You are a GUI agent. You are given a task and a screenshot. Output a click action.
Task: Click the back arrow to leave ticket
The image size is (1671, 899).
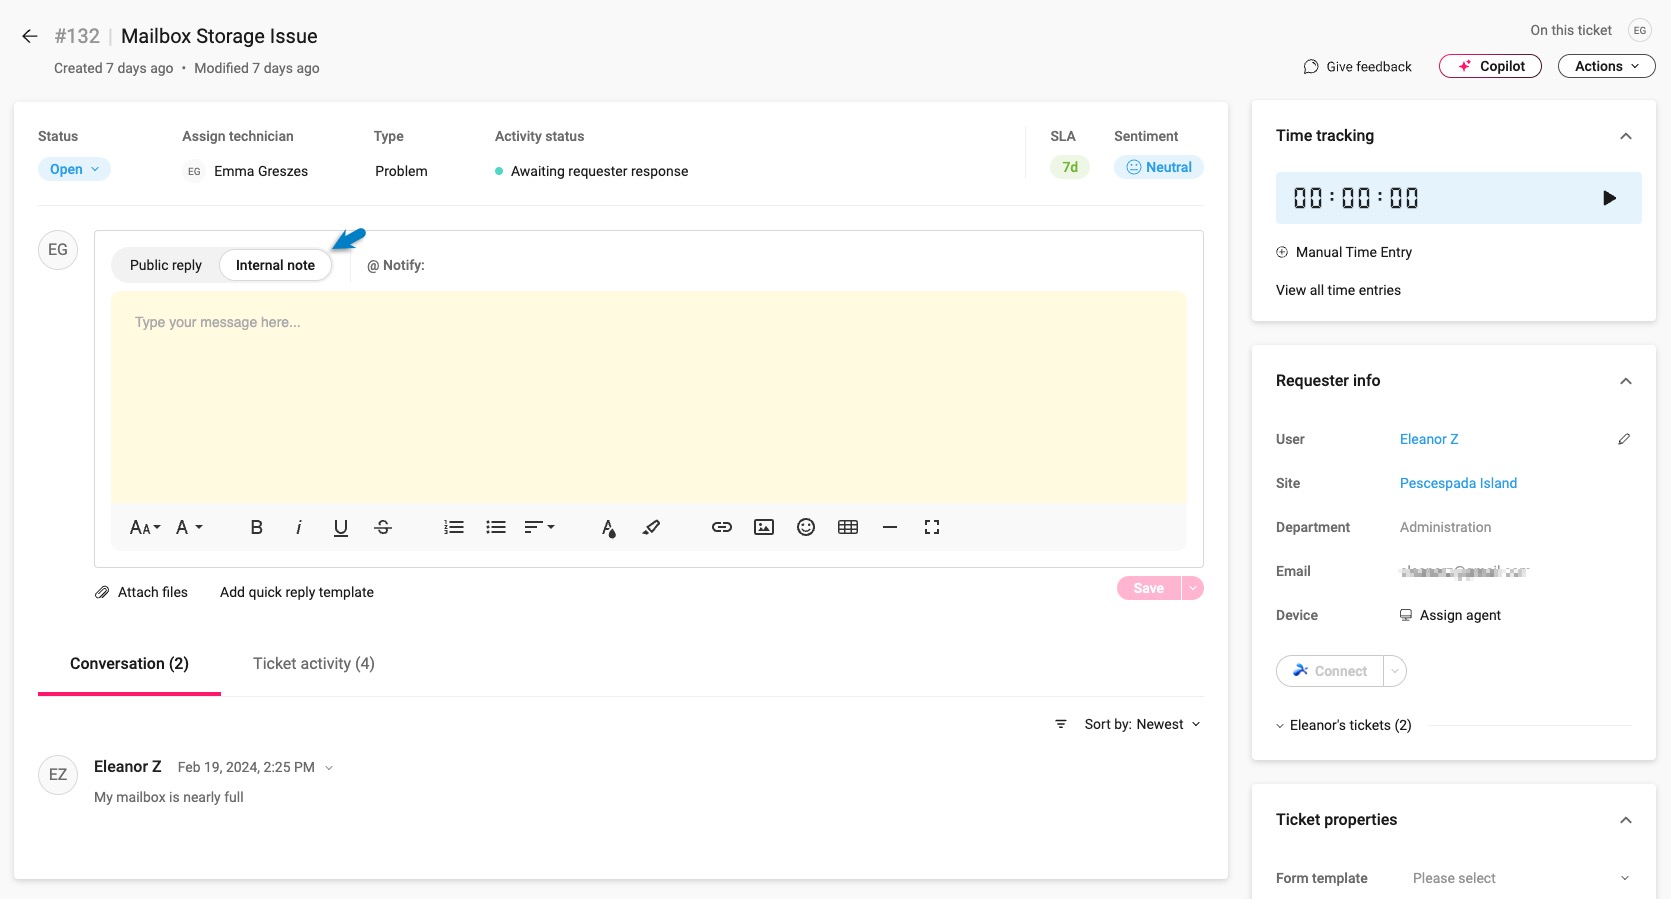(30, 36)
